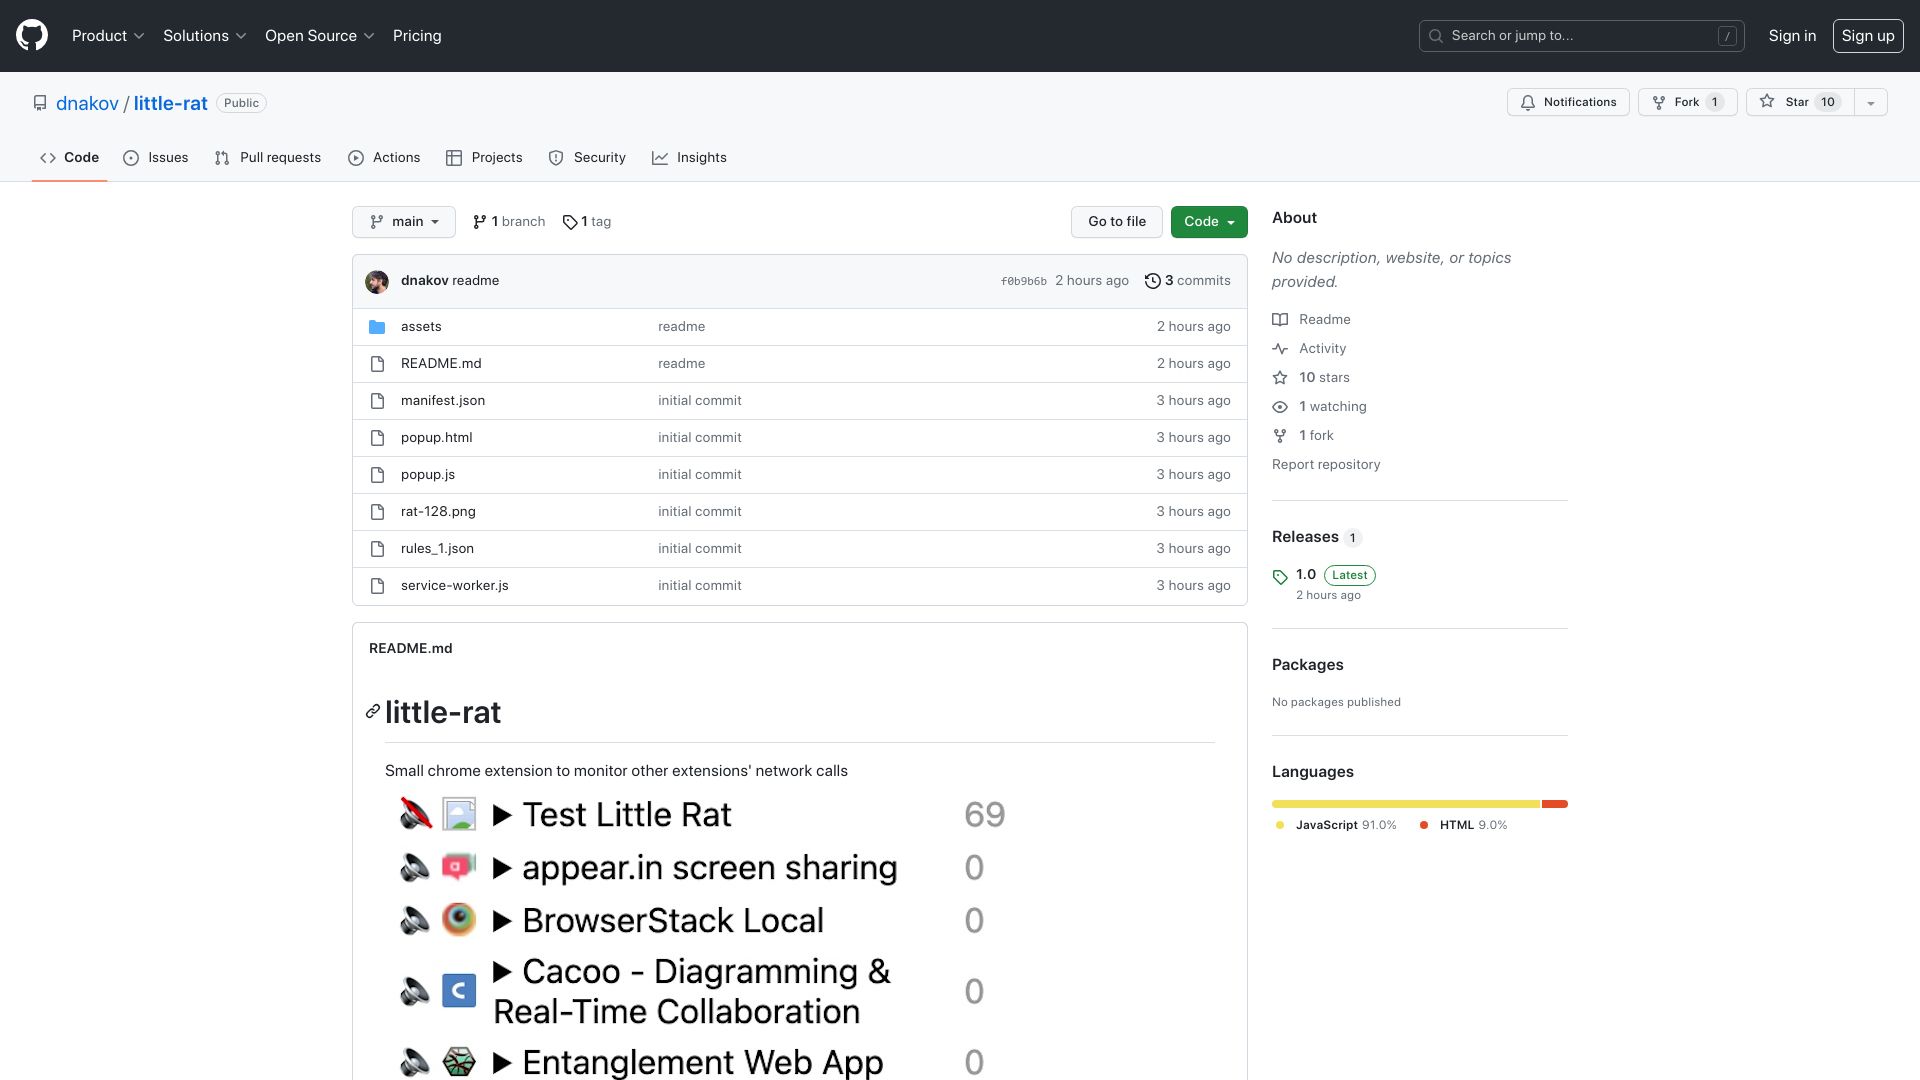
Task: Open the popup.js file
Action: (428, 475)
